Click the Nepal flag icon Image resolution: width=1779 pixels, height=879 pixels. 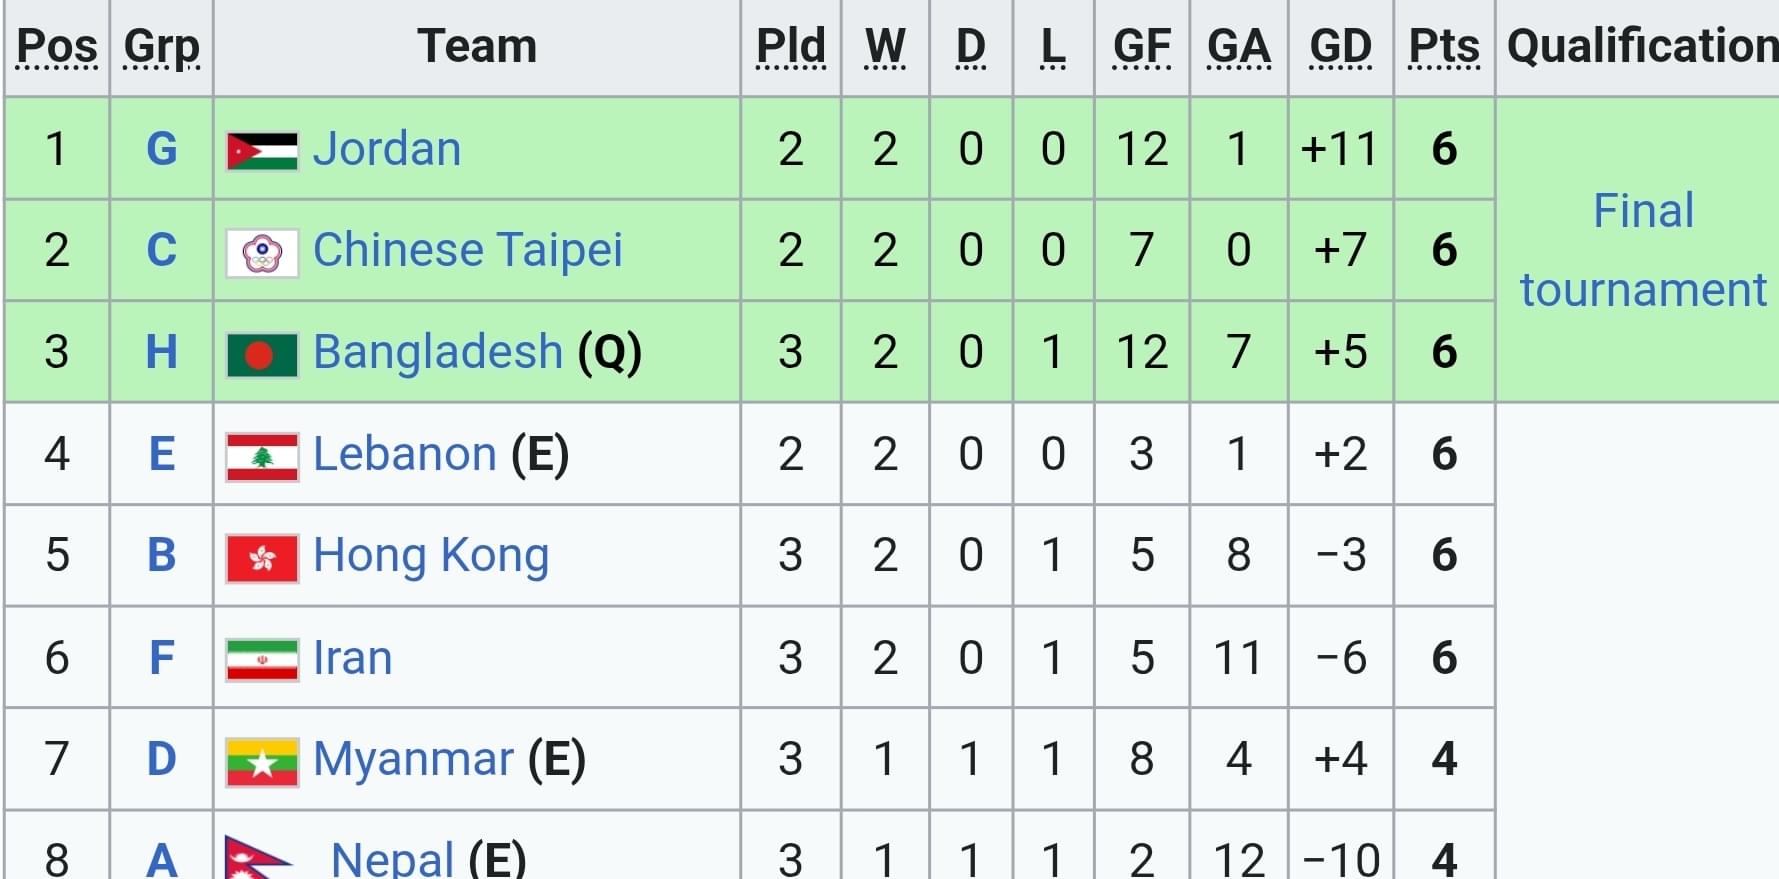(x=259, y=858)
